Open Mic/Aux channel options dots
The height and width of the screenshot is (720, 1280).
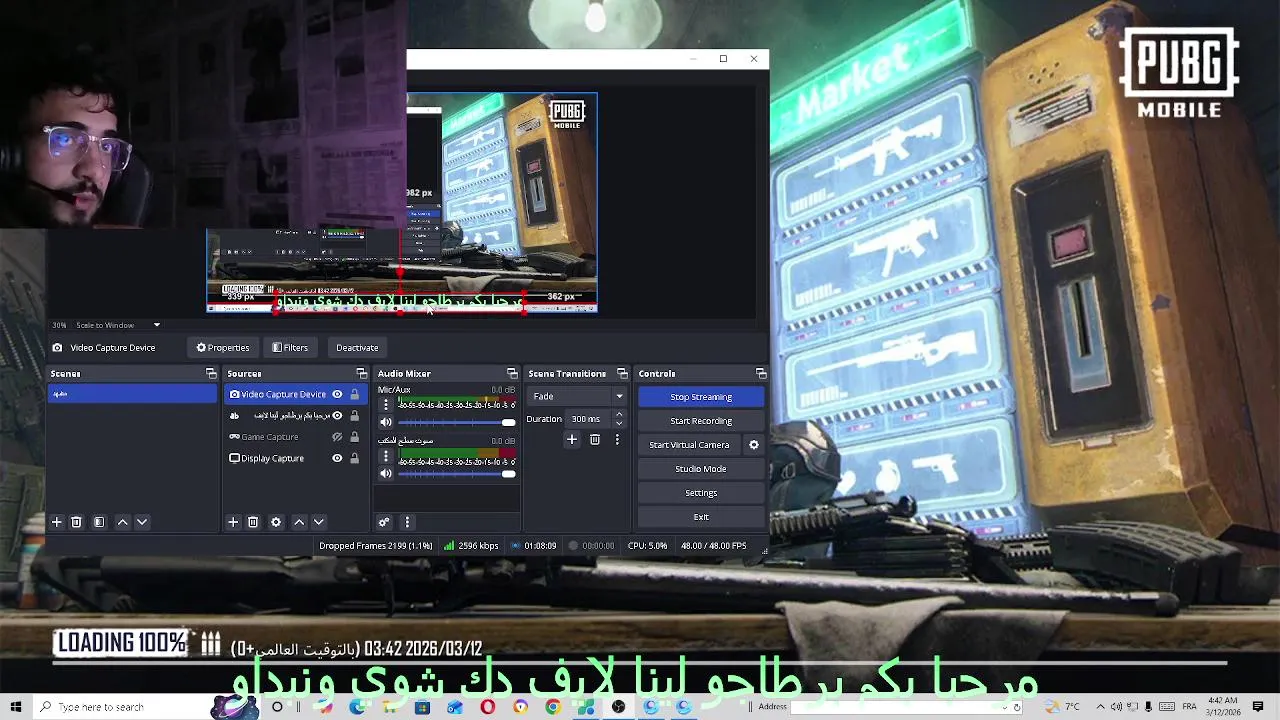click(386, 405)
